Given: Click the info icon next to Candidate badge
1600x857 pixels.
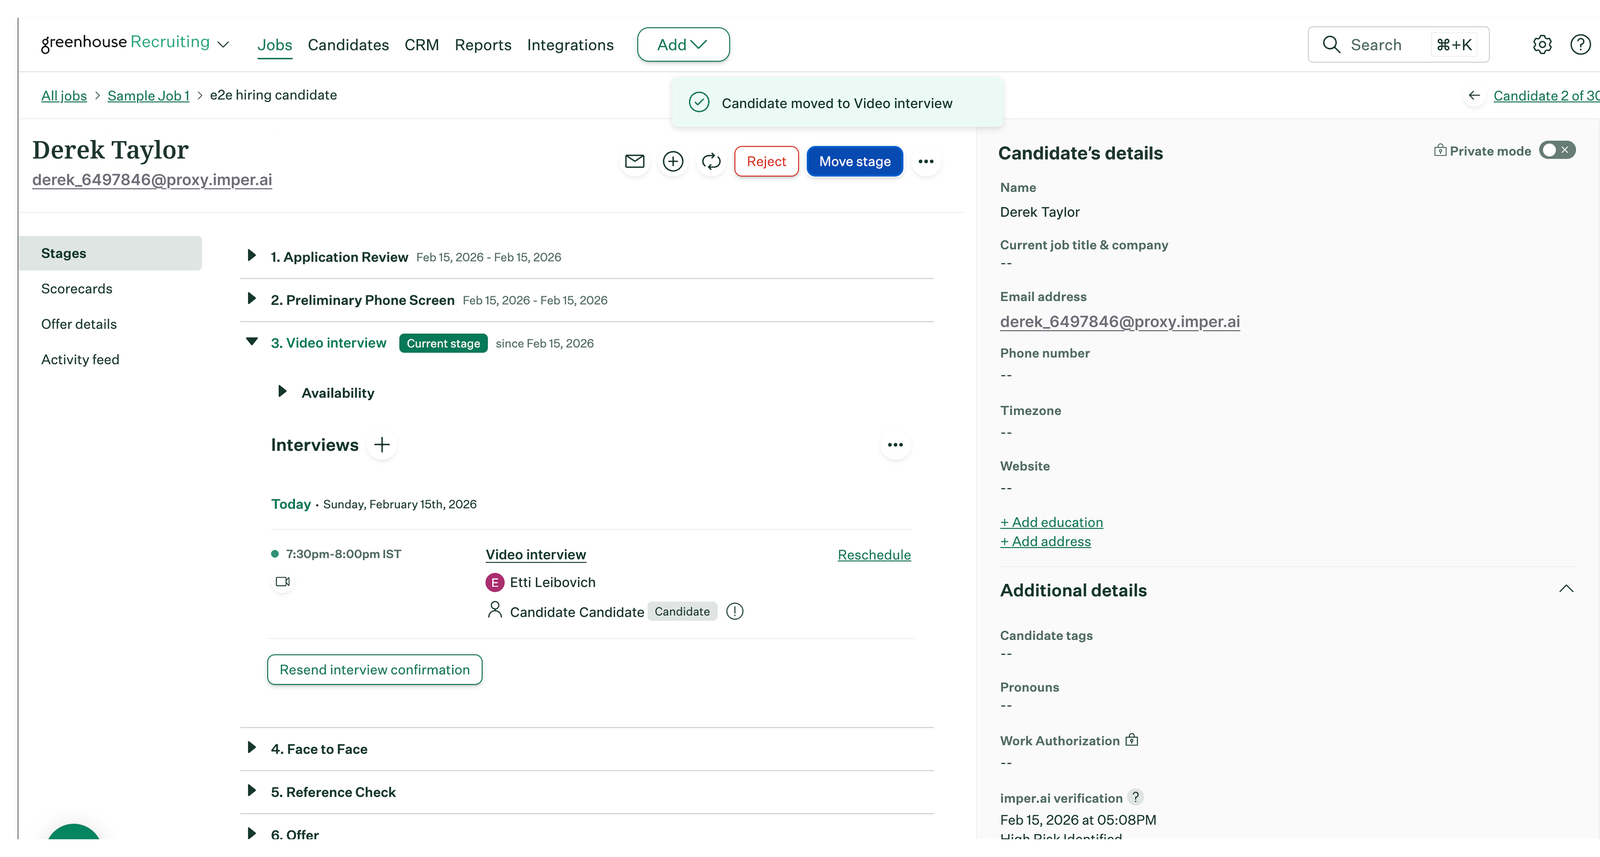Looking at the screenshot, I should (x=735, y=611).
